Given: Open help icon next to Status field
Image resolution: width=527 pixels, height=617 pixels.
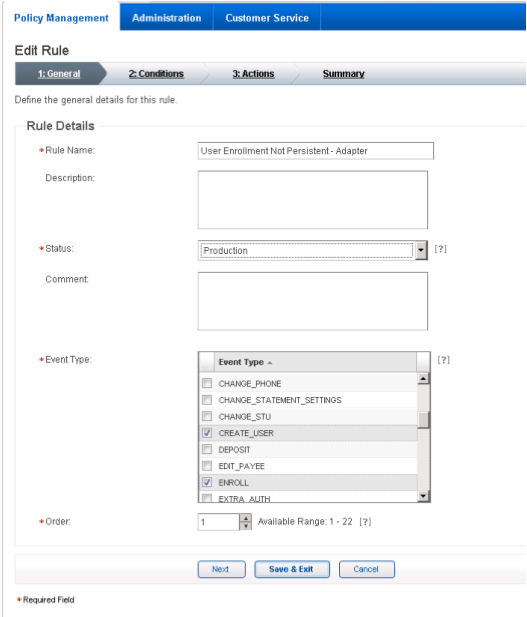Looking at the screenshot, I should [x=440, y=249].
